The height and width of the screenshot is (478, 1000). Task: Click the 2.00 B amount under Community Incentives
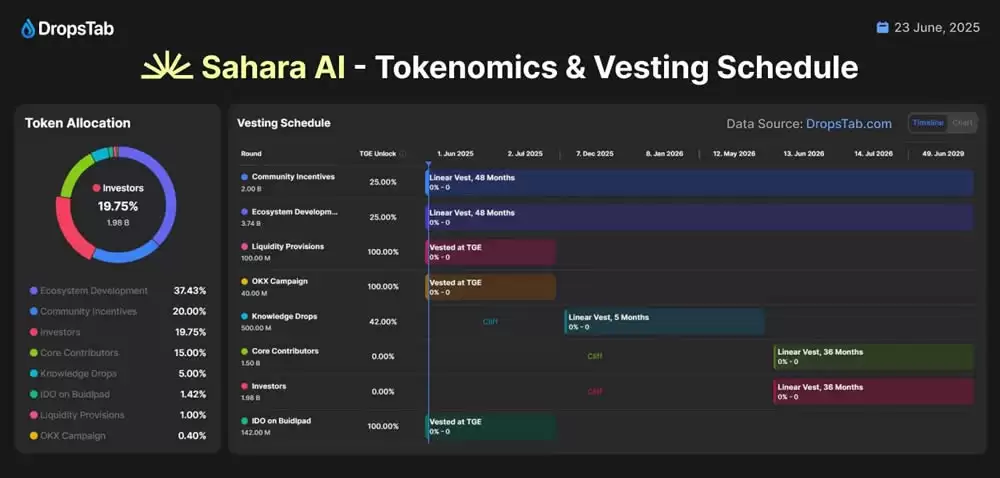click(x=251, y=189)
